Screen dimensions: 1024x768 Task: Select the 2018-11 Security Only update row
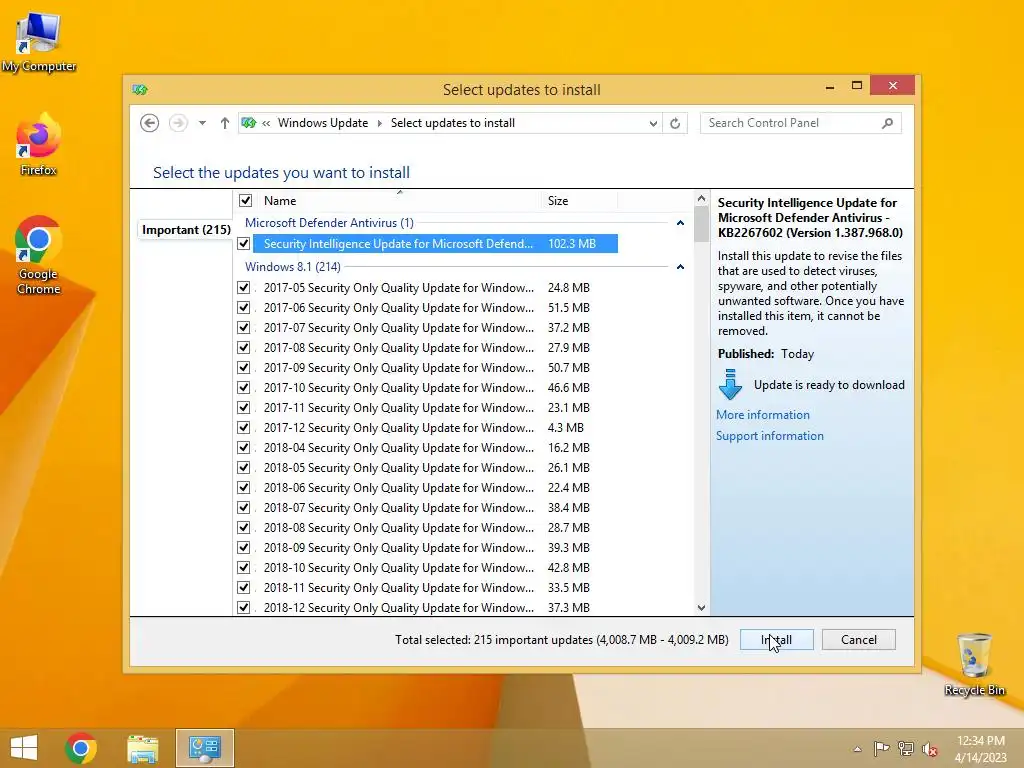coord(426,588)
